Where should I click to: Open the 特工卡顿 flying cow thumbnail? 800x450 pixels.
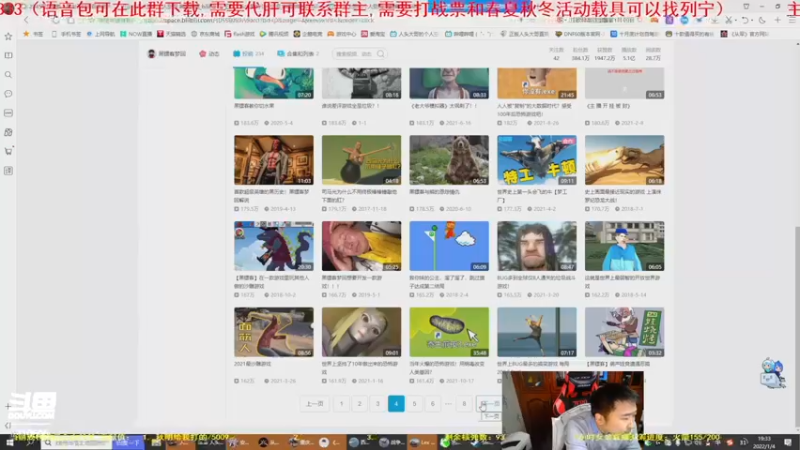tap(537, 160)
